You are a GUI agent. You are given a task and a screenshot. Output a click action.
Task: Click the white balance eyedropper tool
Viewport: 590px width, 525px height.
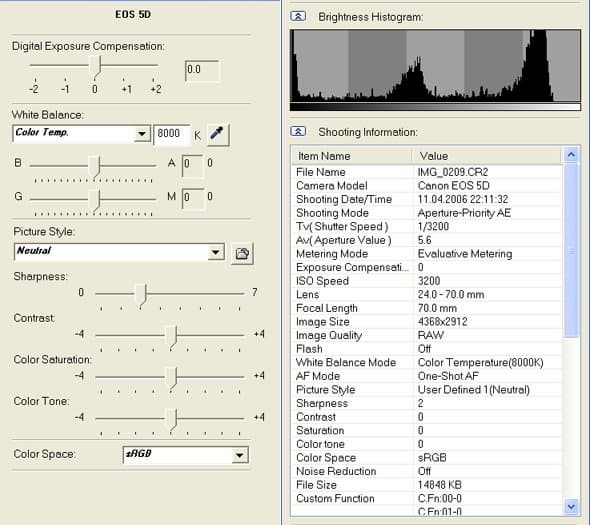pyautogui.click(x=218, y=134)
